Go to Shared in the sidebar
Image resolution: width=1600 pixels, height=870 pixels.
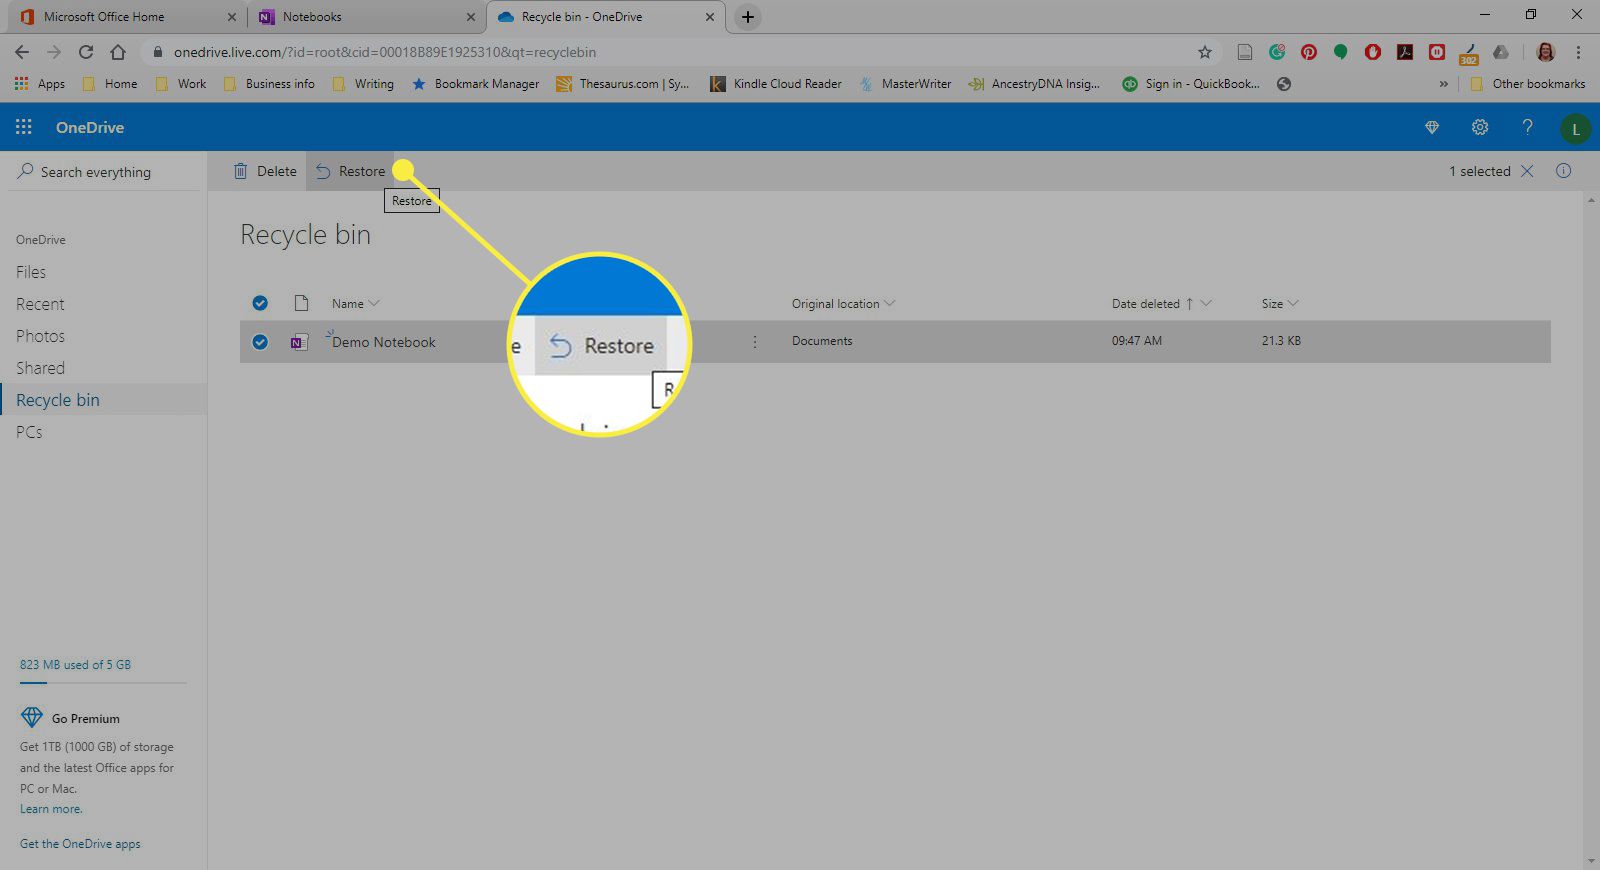pos(40,368)
